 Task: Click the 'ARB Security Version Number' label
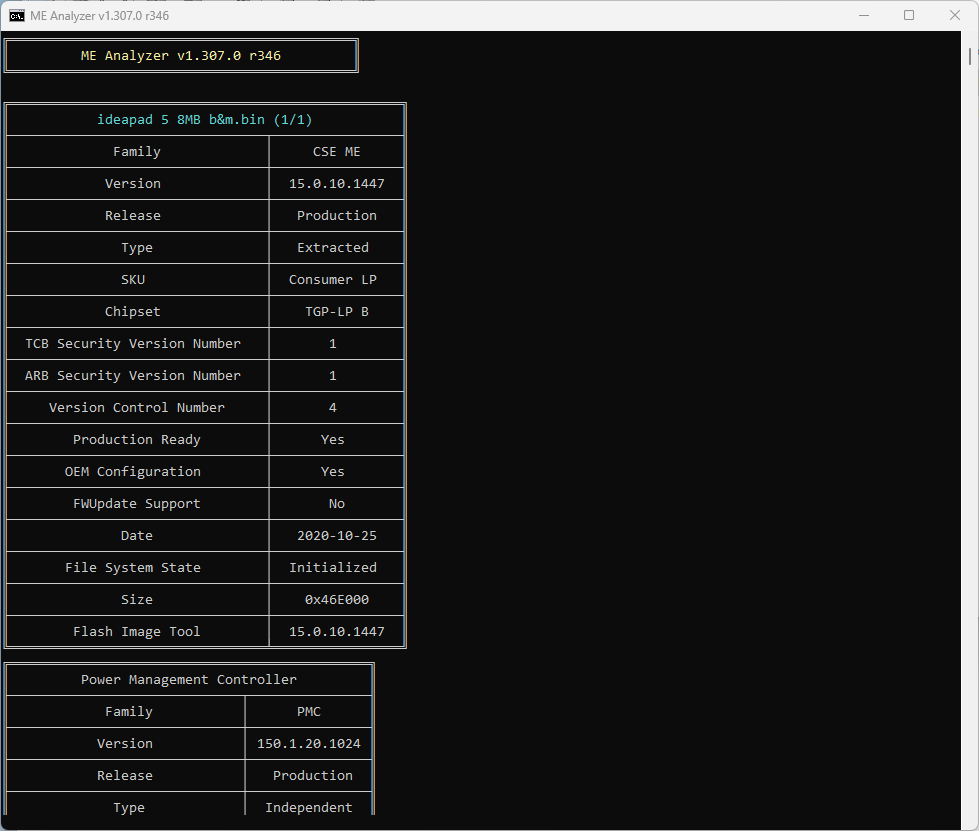(x=133, y=375)
